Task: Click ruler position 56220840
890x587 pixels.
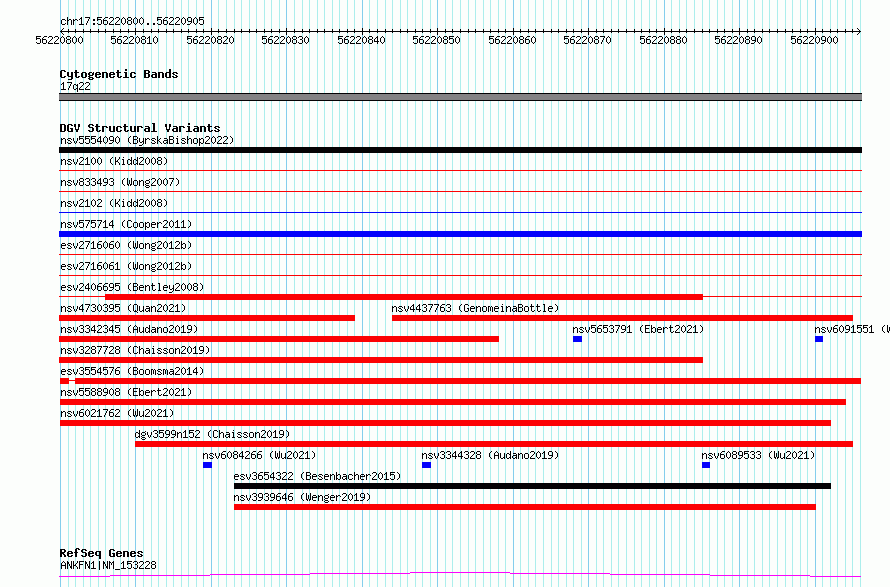Action: pyautogui.click(x=361, y=40)
